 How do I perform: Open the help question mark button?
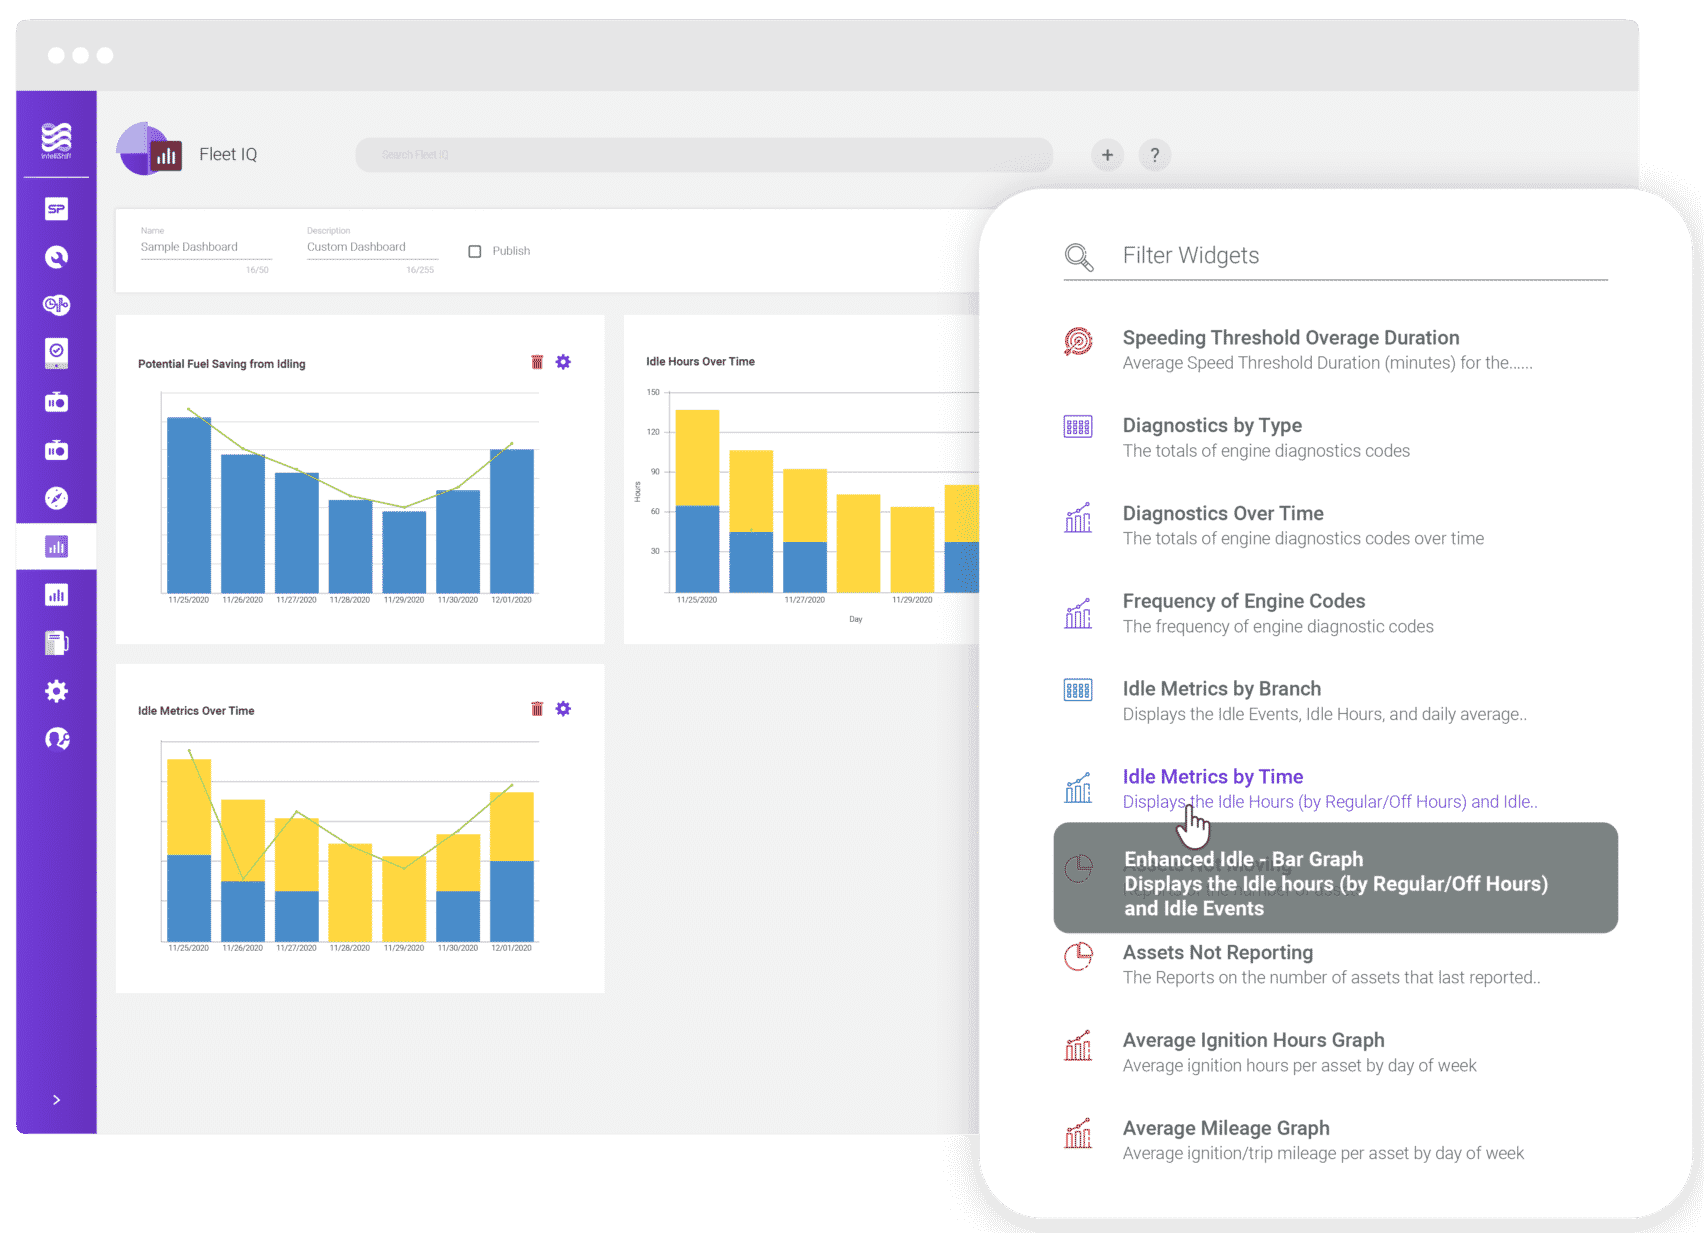click(1155, 155)
